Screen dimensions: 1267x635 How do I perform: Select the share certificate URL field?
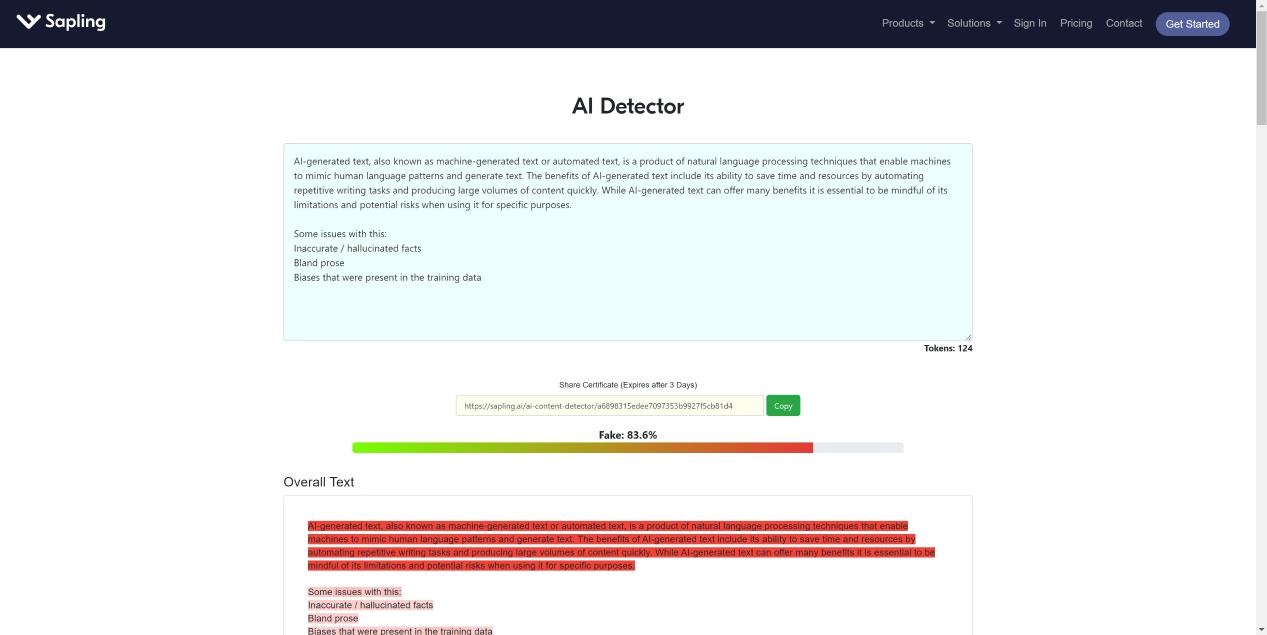[609, 406]
